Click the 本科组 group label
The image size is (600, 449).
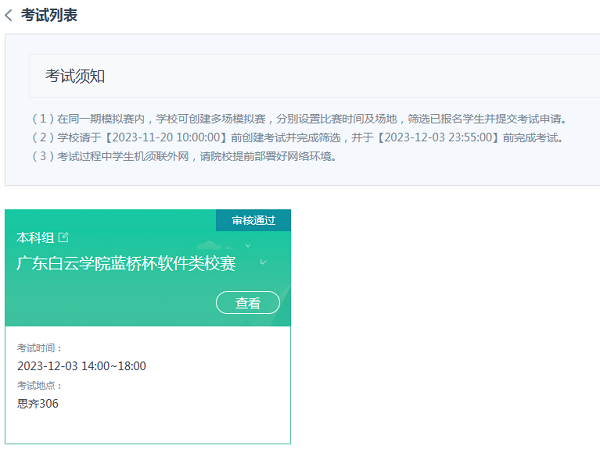[x=35, y=238]
